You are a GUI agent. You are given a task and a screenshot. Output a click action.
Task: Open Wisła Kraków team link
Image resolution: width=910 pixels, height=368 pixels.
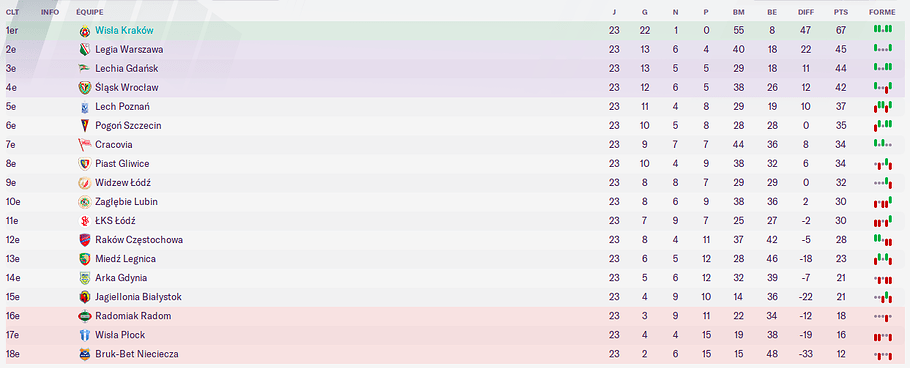click(x=124, y=31)
